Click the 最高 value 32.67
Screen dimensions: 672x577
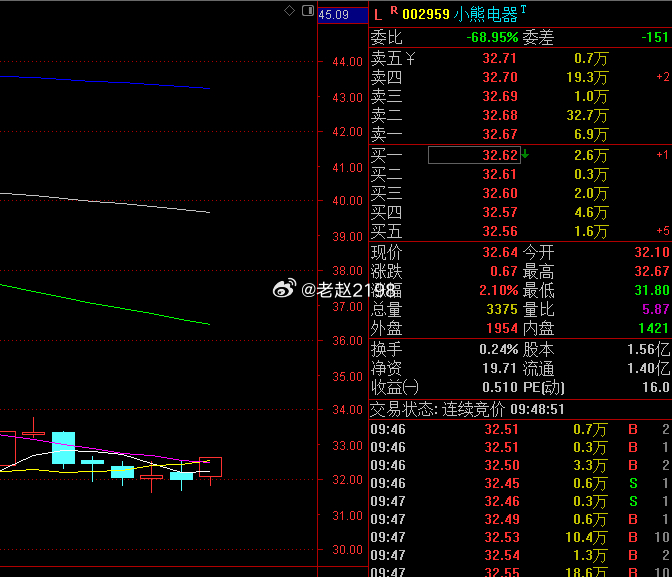pos(652,271)
